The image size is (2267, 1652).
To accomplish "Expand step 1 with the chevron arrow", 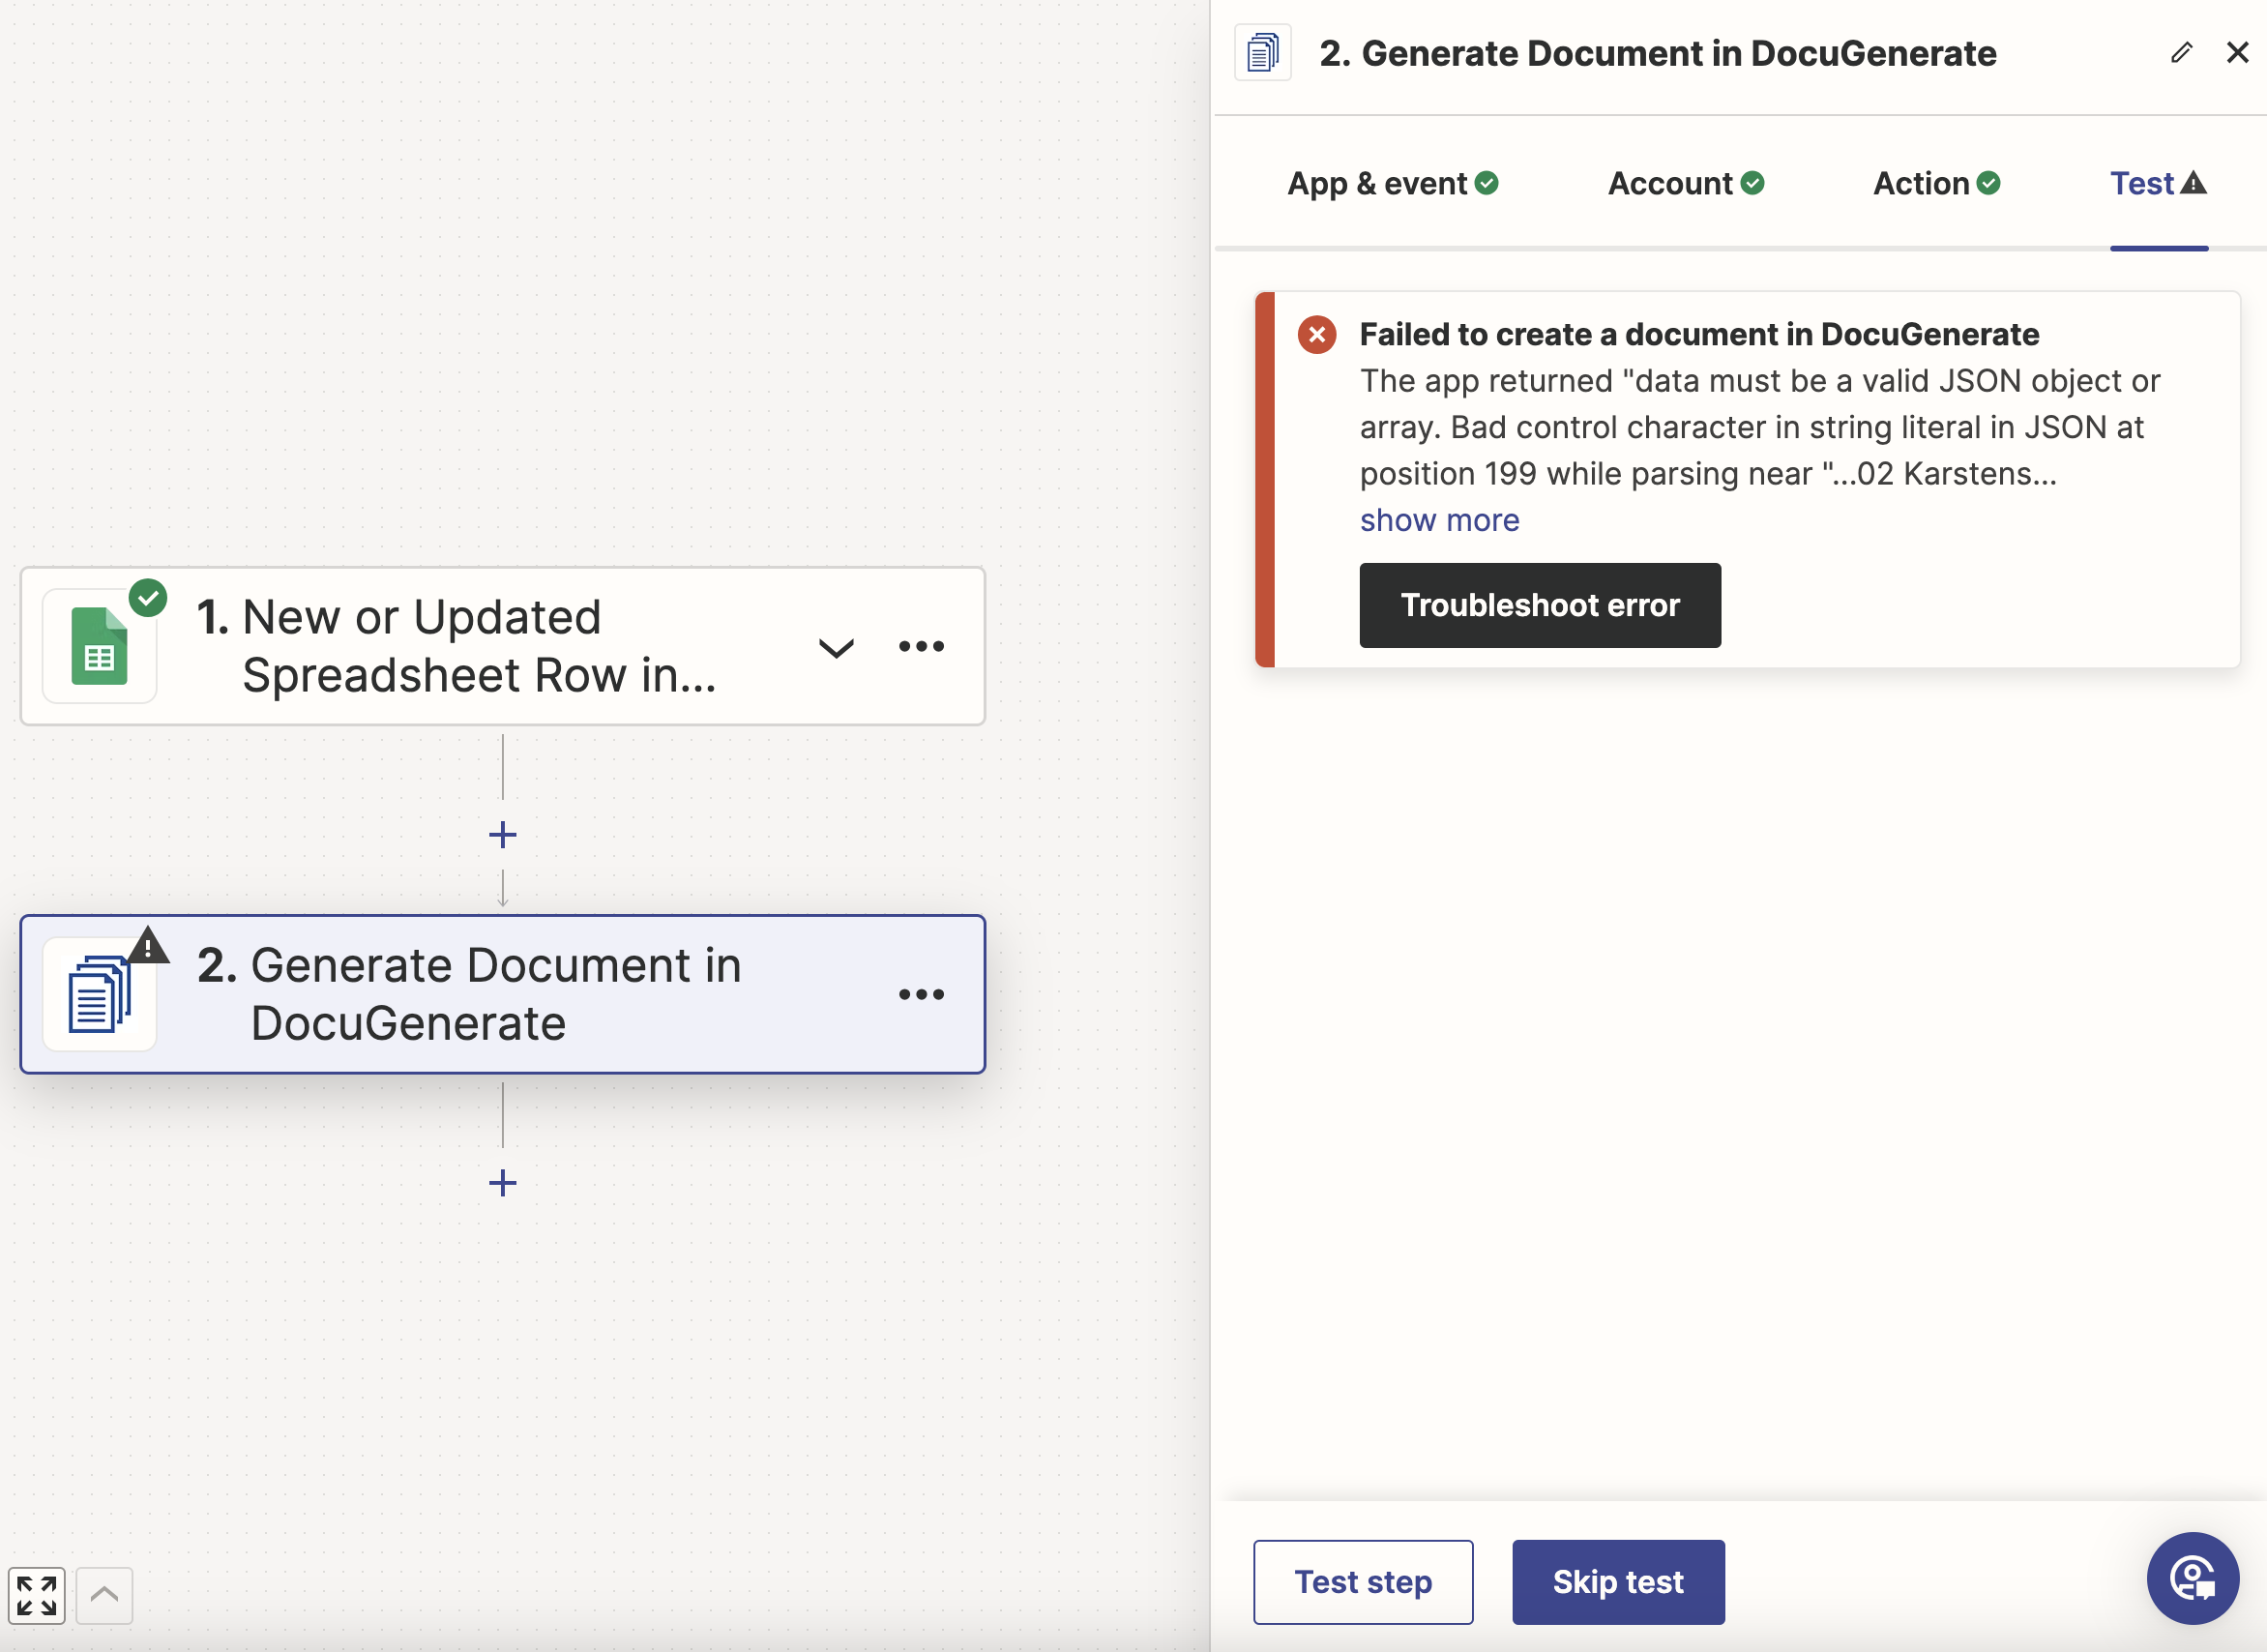I will 836,648.
